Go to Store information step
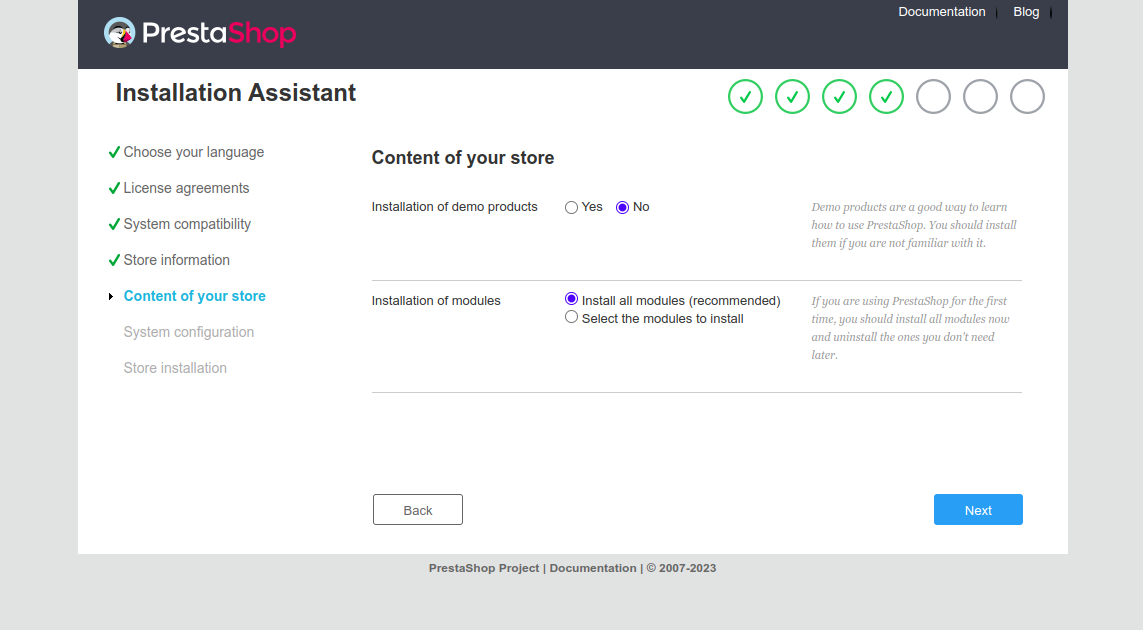1143x630 pixels. pyautogui.click(x=176, y=260)
